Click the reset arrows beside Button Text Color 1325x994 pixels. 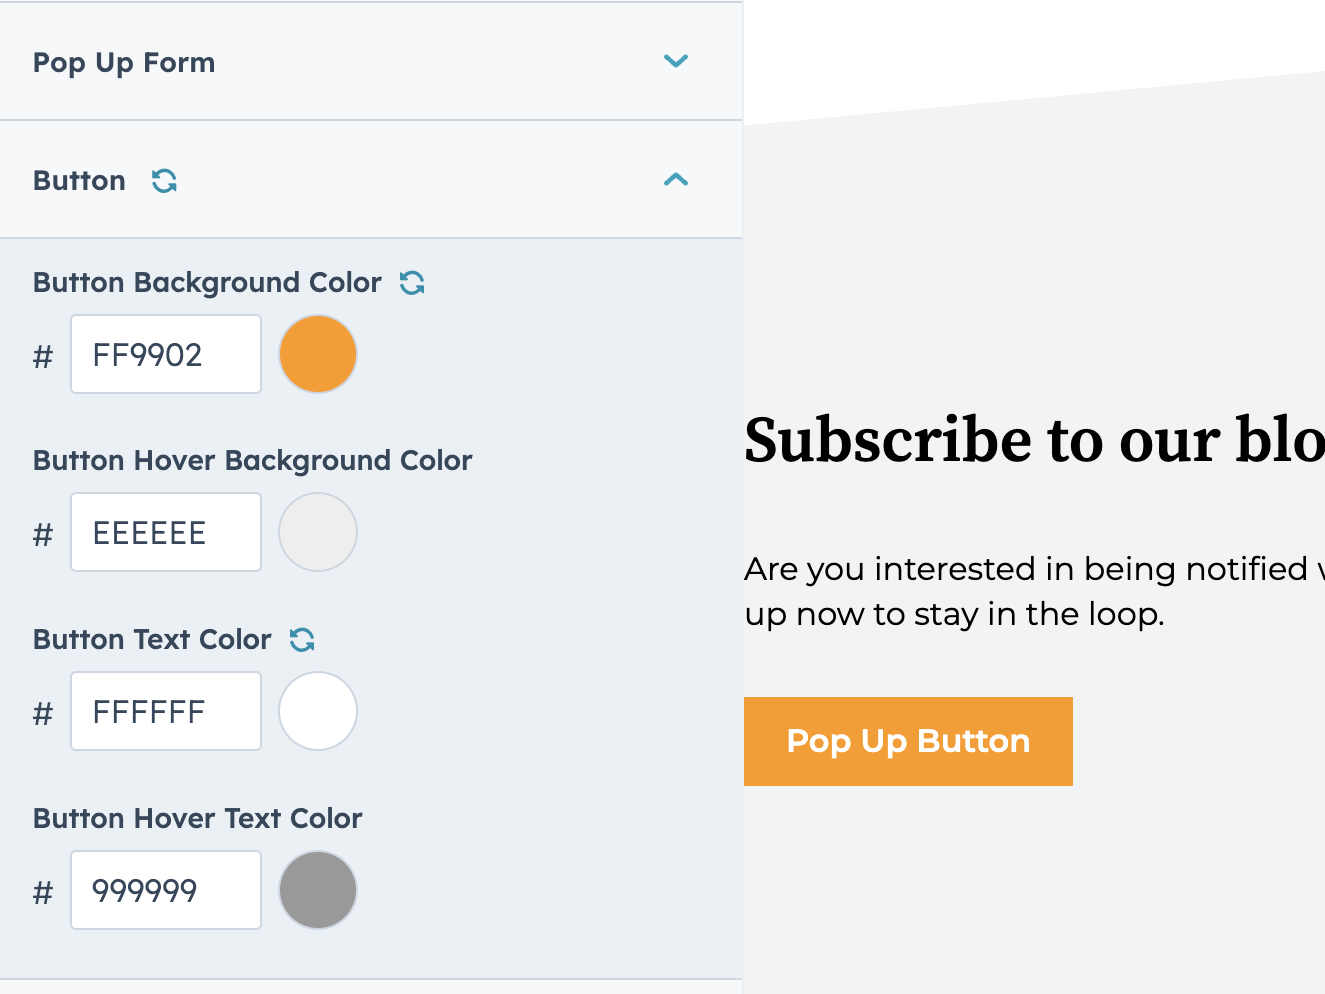pyautogui.click(x=303, y=638)
